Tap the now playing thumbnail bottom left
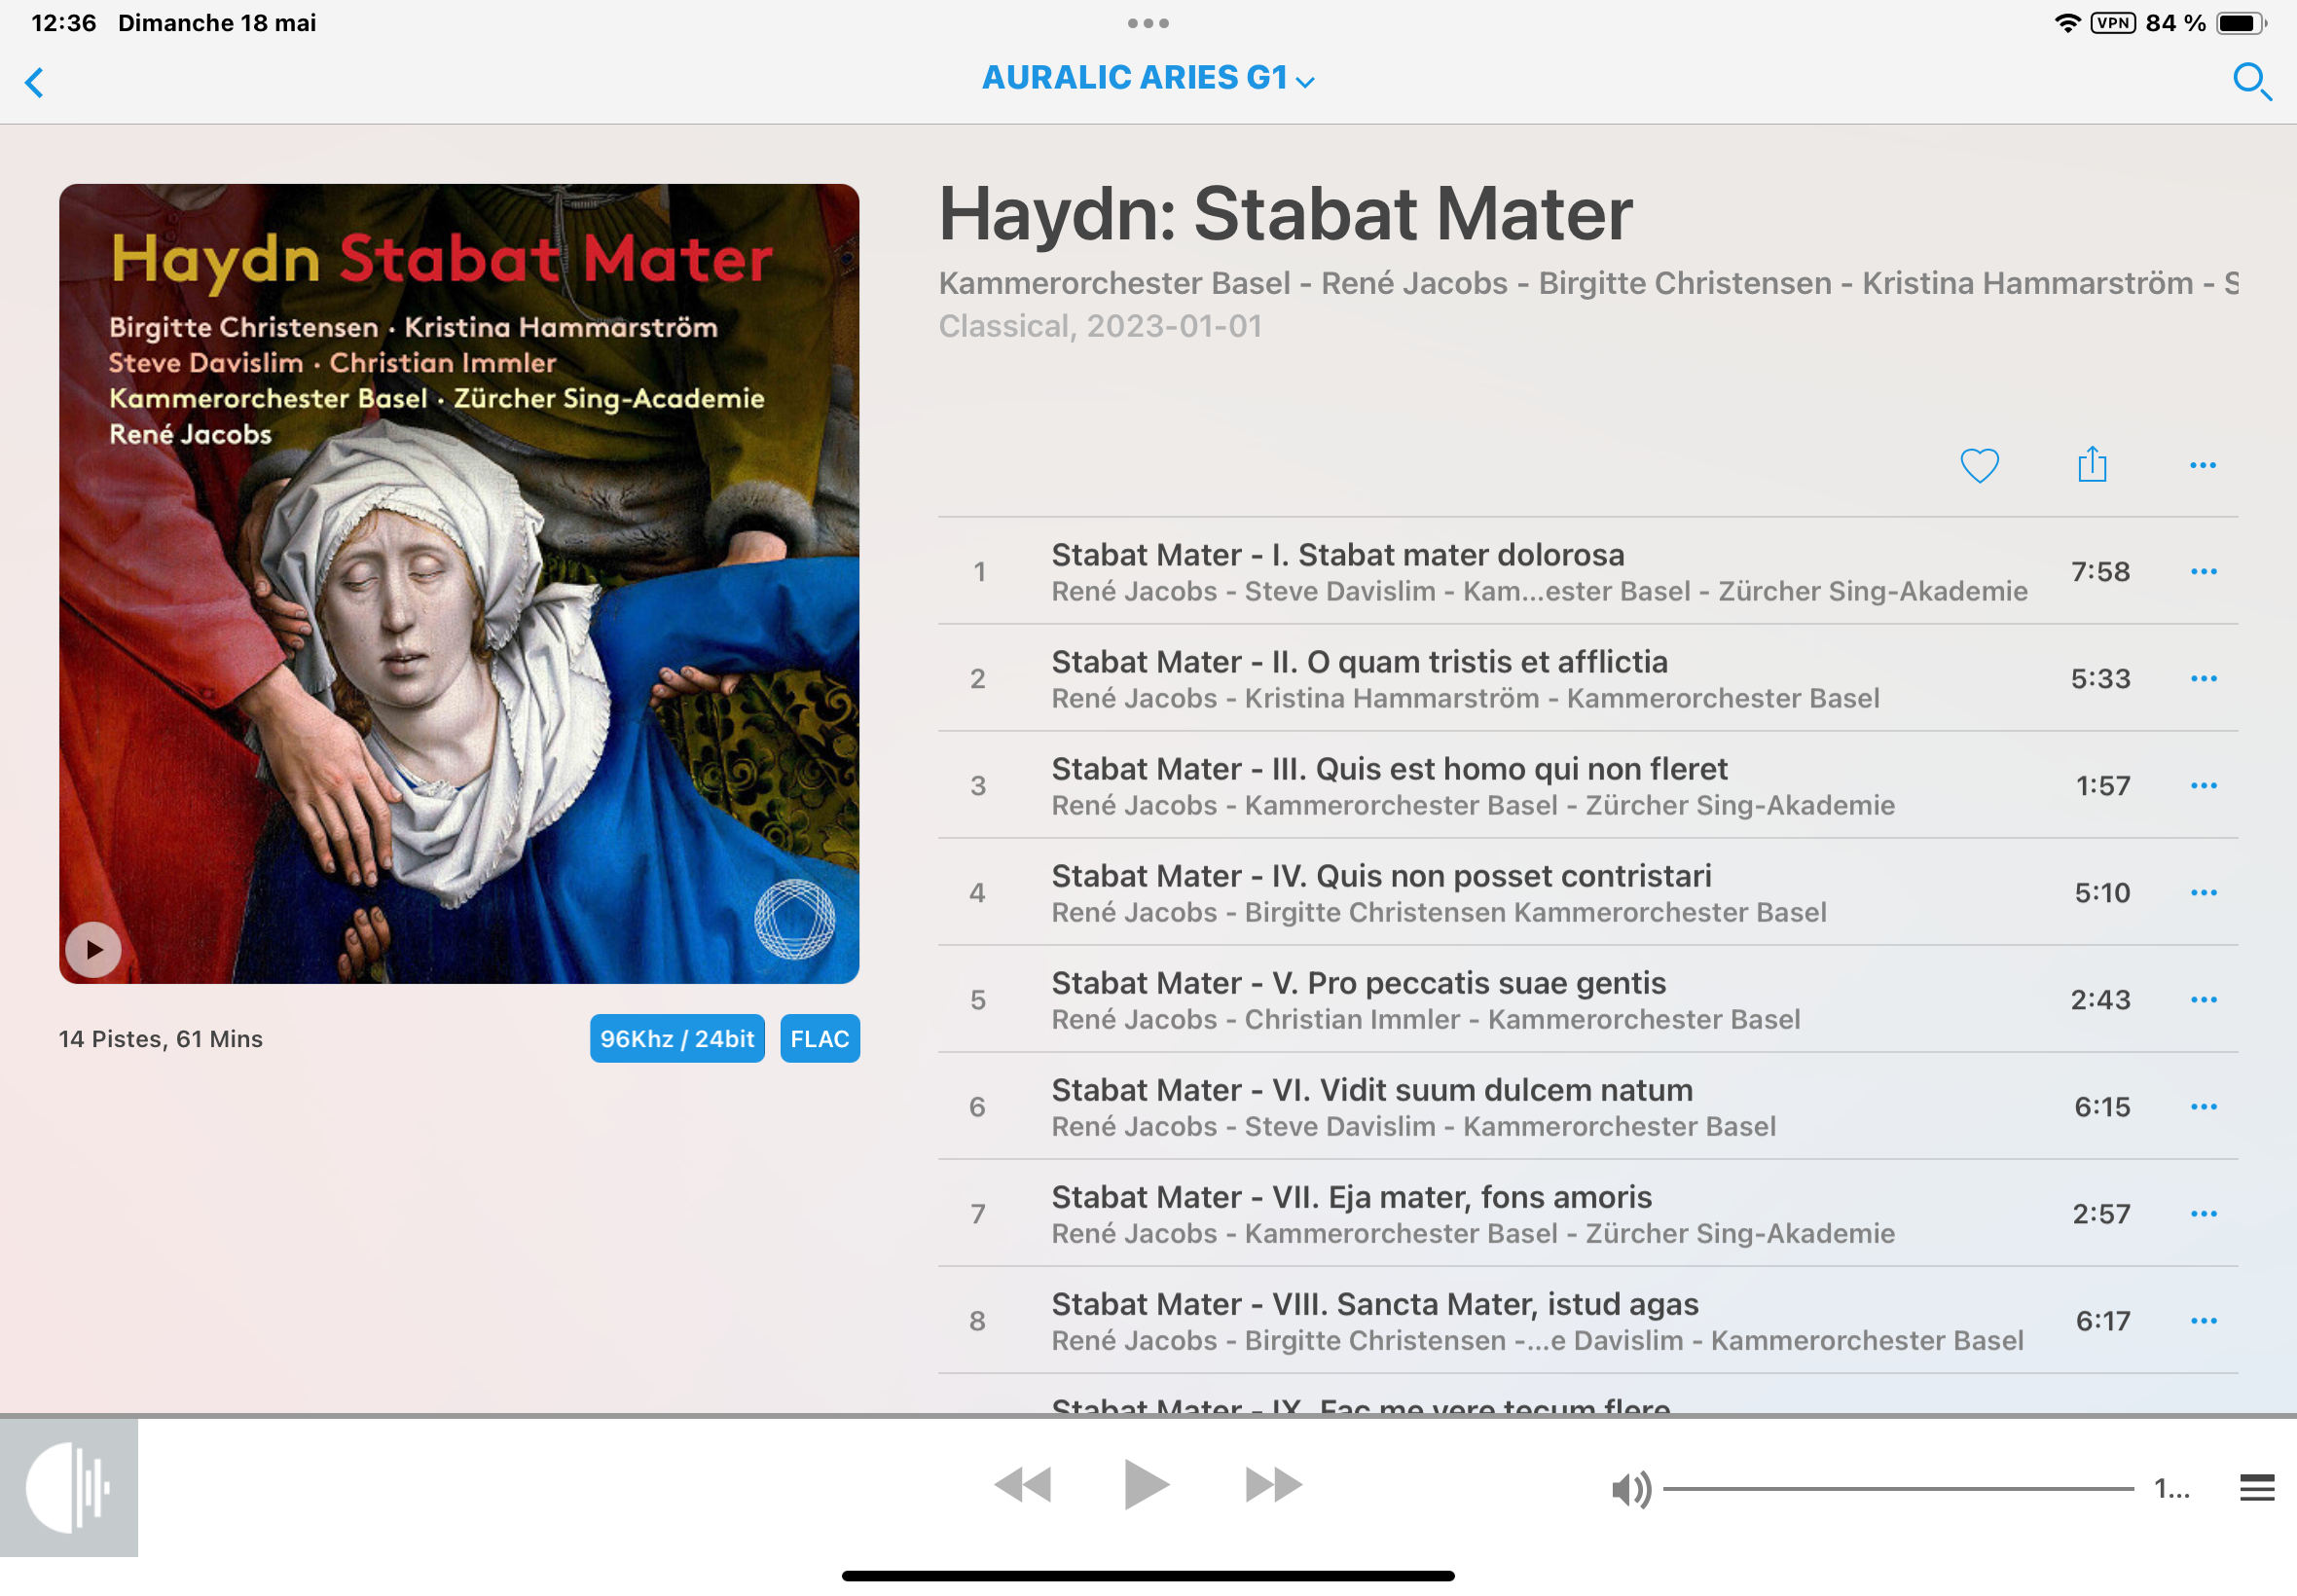The height and width of the screenshot is (1596, 2297). click(69, 1487)
